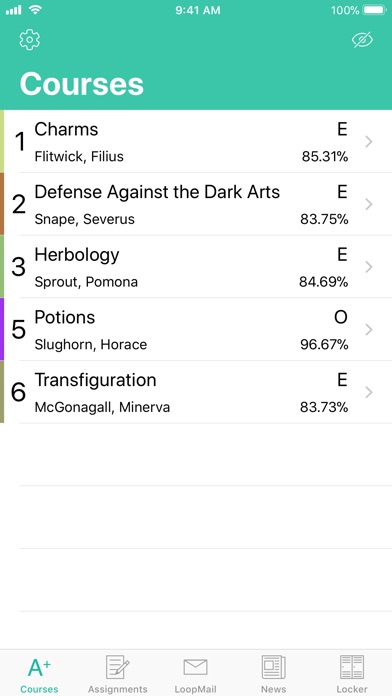
Task: Expand Charms course chevron
Action: tap(369, 142)
